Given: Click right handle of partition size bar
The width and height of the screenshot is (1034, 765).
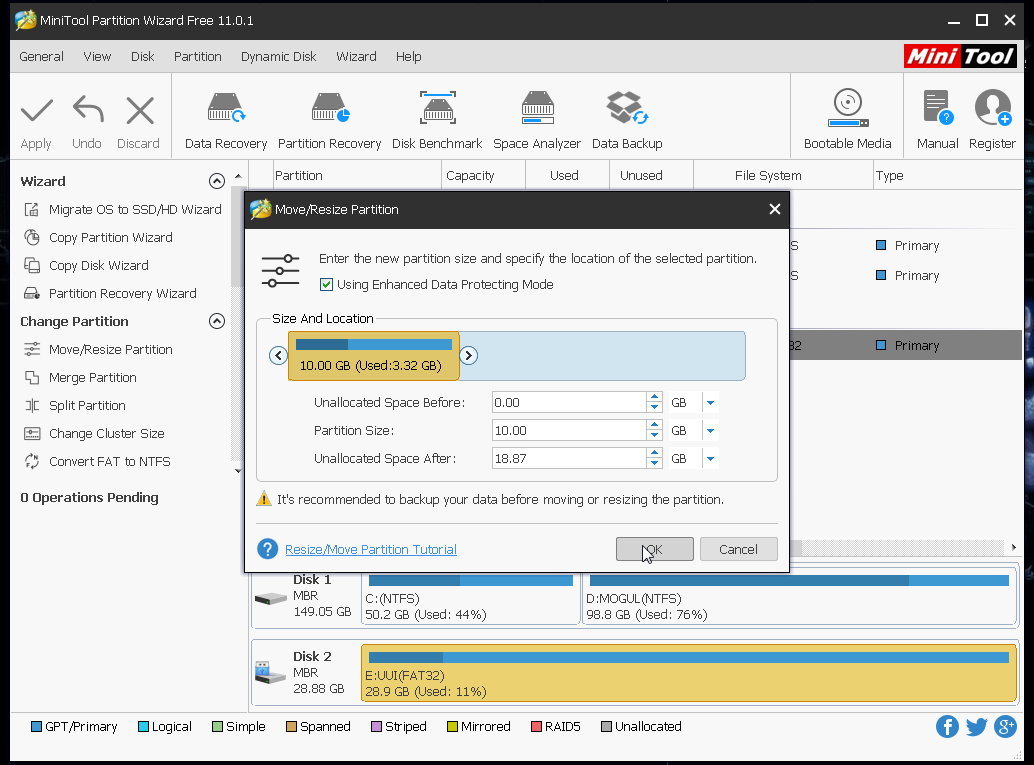Looking at the screenshot, I should coord(468,355).
